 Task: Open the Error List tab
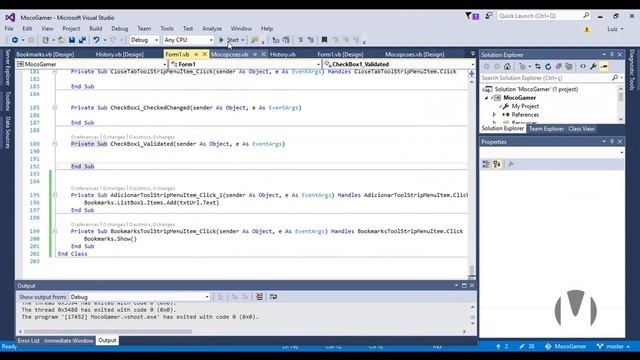pyautogui.click(x=29, y=340)
